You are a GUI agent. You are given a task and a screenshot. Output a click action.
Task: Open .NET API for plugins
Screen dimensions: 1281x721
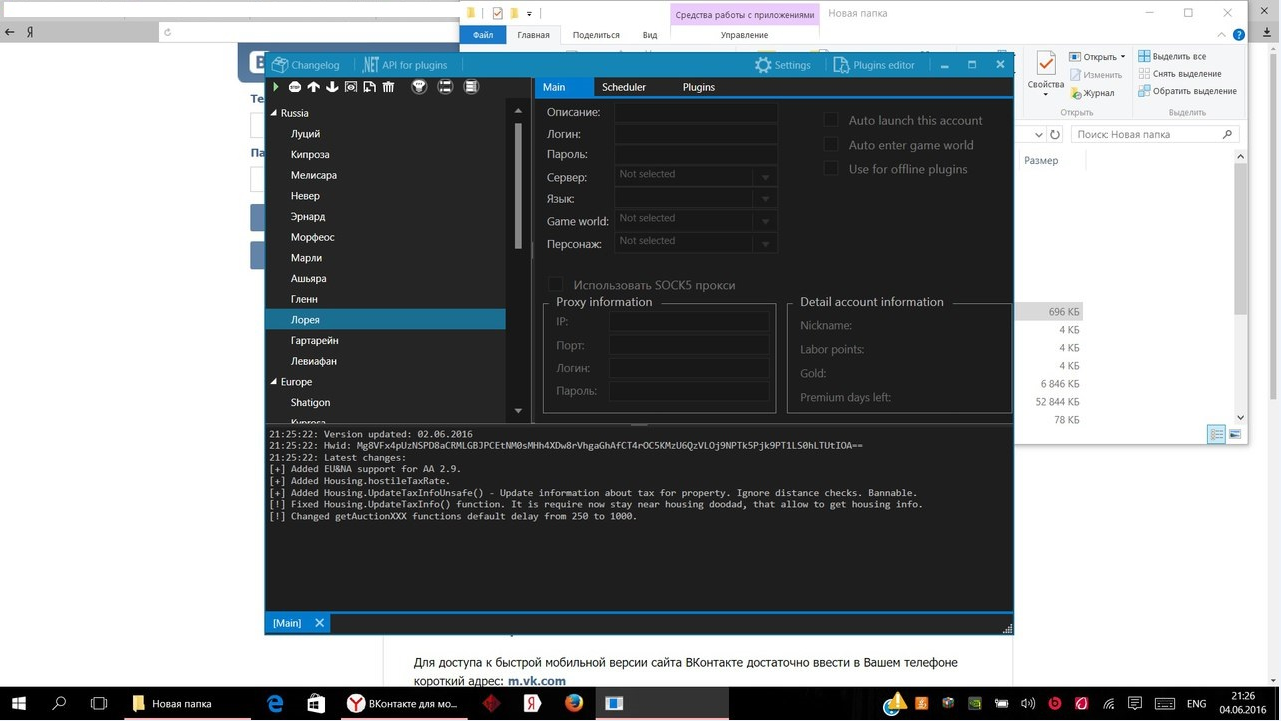click(x=405, y=65)
